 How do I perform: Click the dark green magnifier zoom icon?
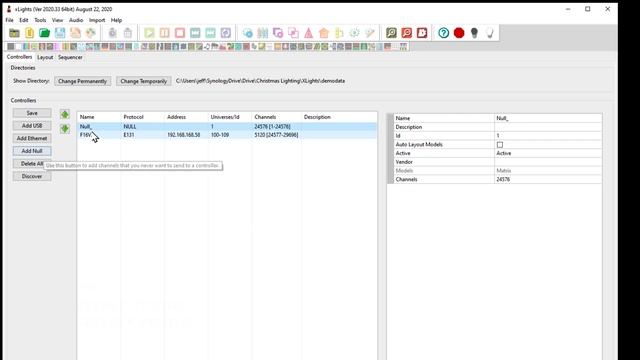pos(391,33)
